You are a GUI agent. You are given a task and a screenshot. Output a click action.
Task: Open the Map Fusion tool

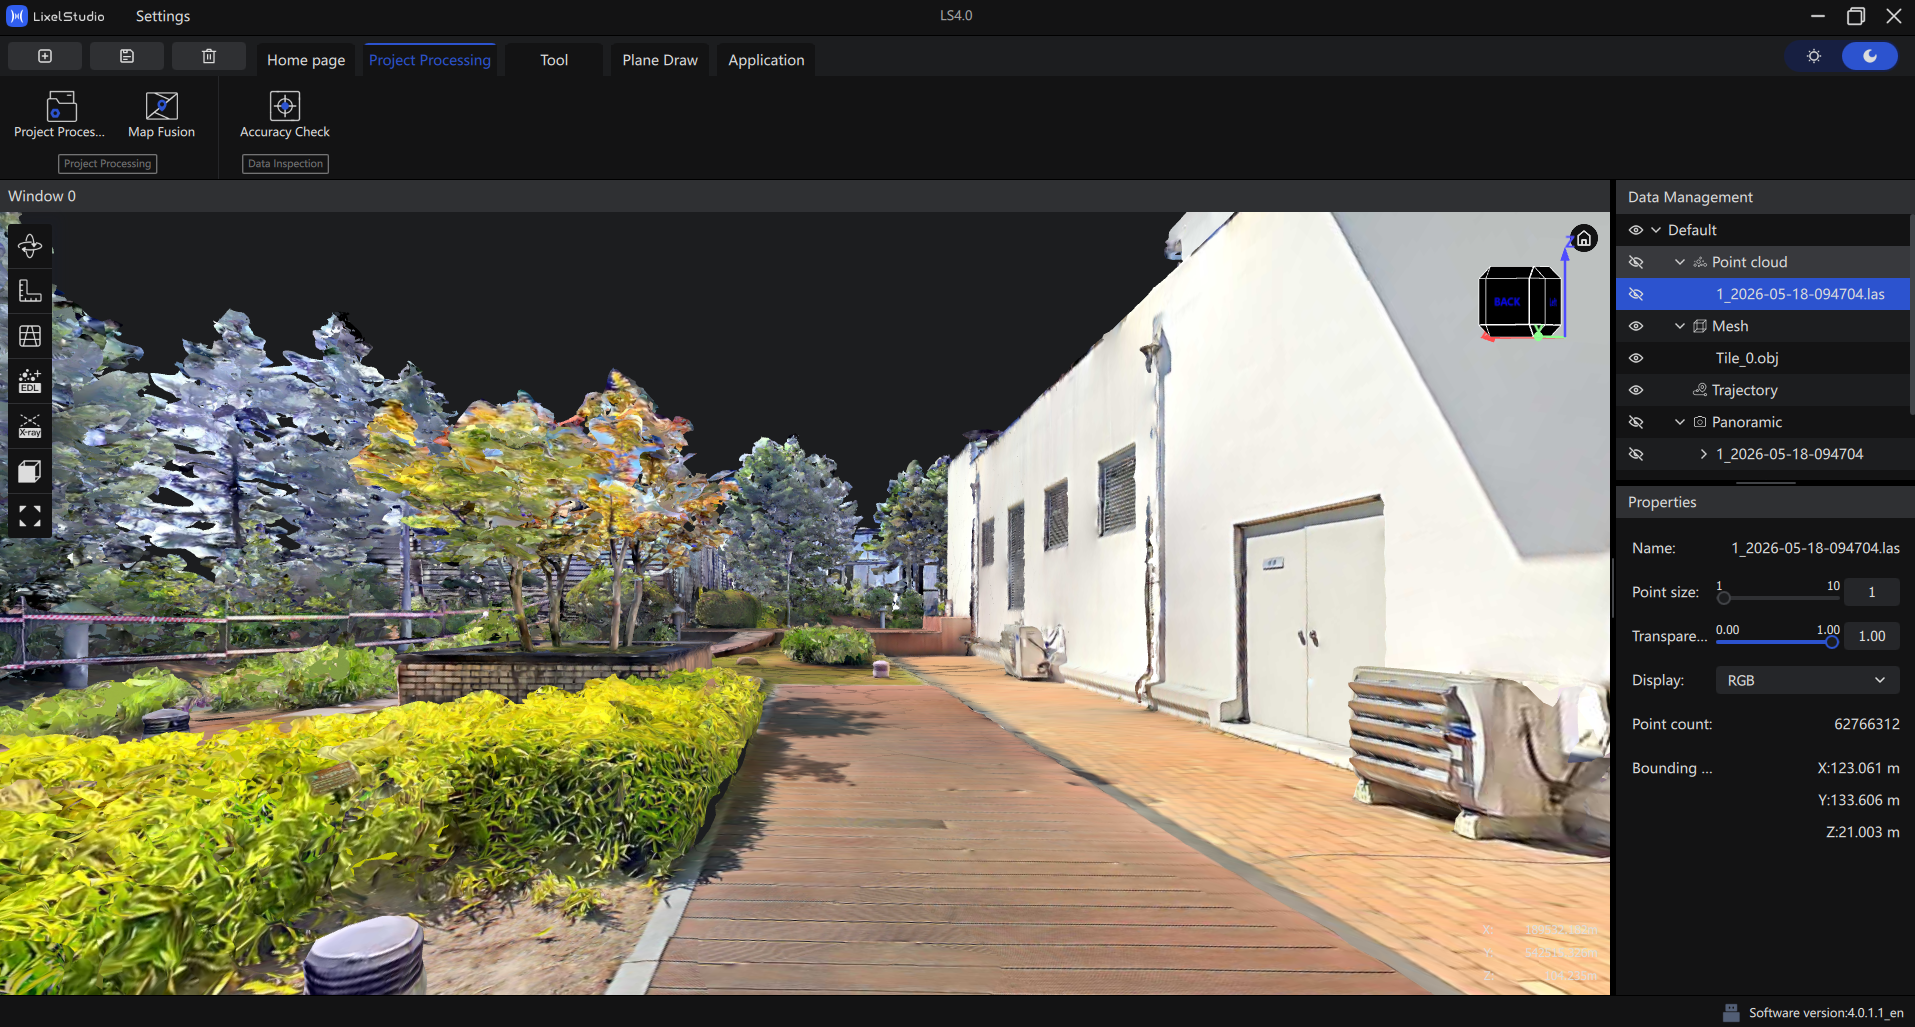coord(161,115)
